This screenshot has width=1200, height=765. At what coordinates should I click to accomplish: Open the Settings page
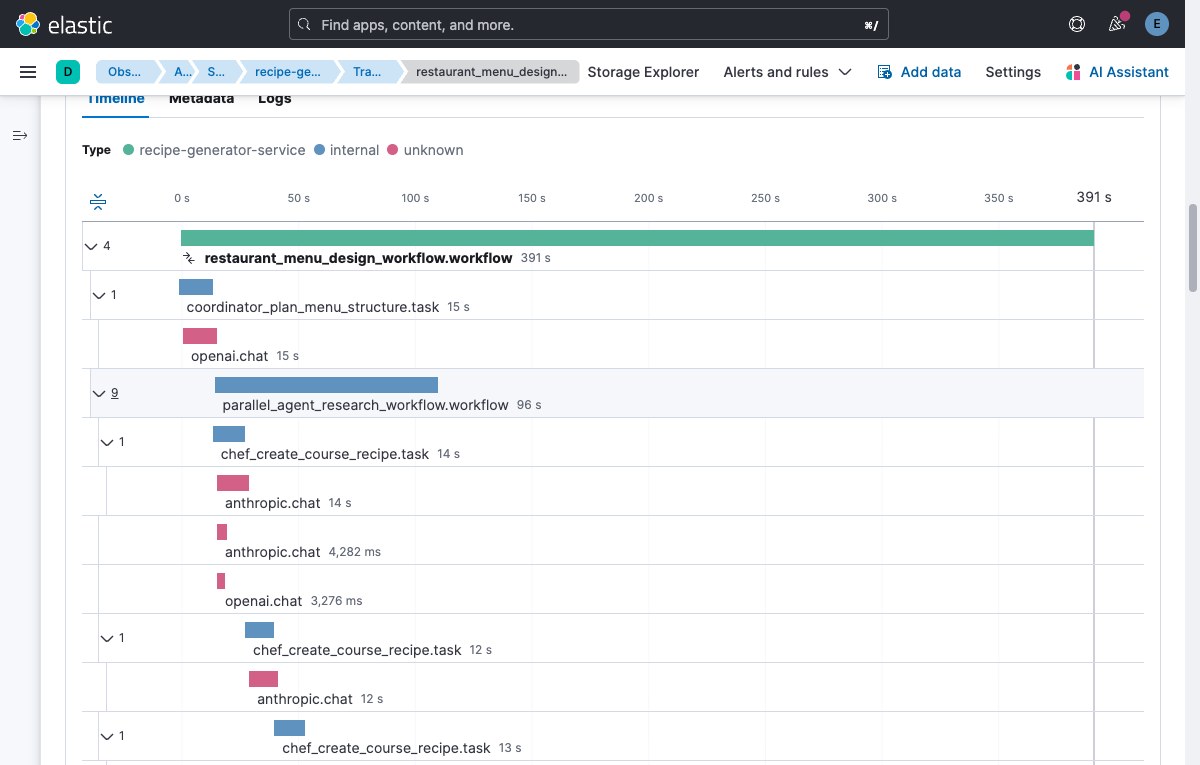[1012, 71]
